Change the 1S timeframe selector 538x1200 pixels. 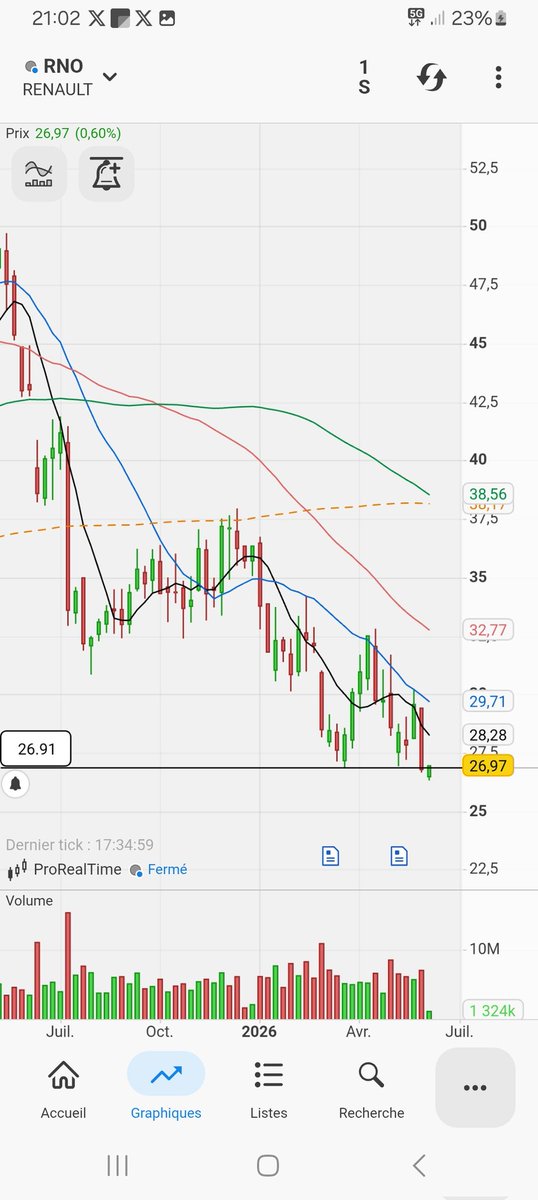[x=364, y=77]
